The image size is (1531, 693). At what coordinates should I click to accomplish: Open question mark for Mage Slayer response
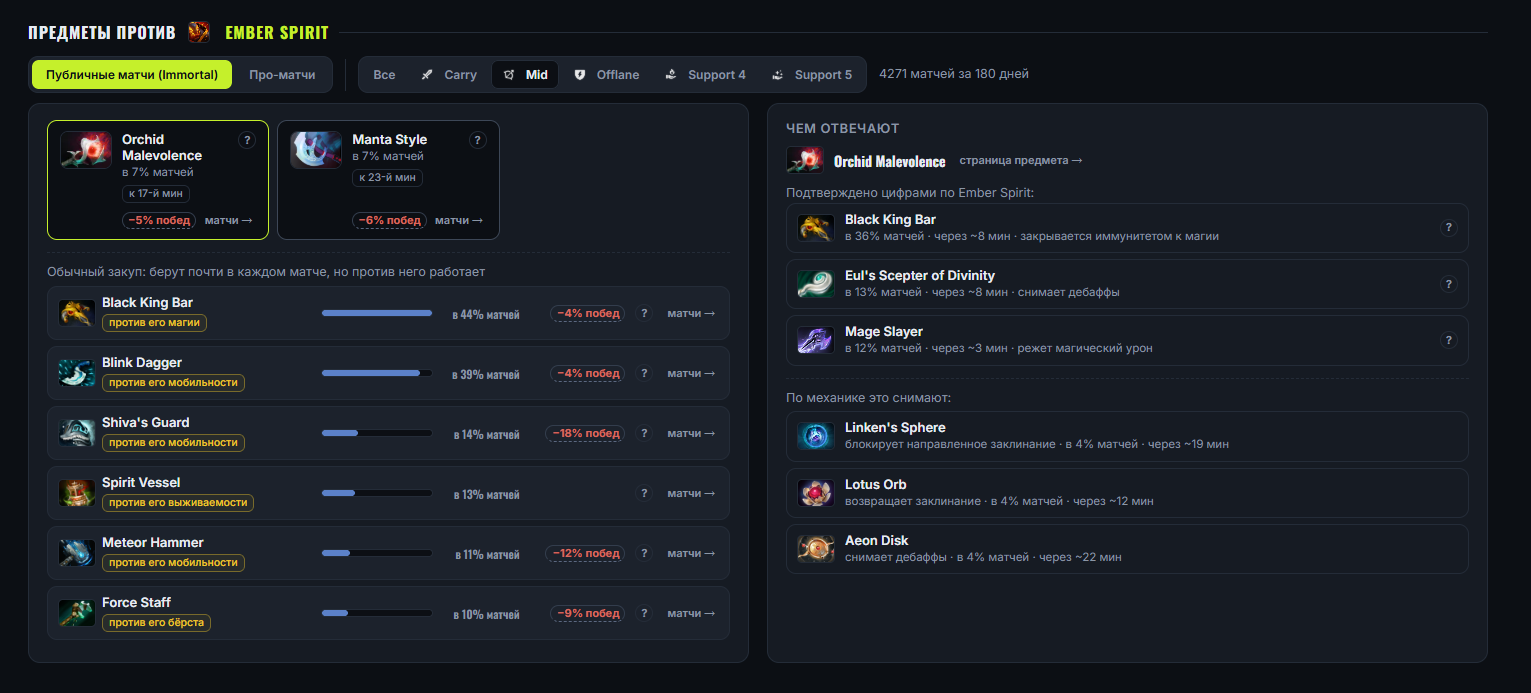(1448, 340)
